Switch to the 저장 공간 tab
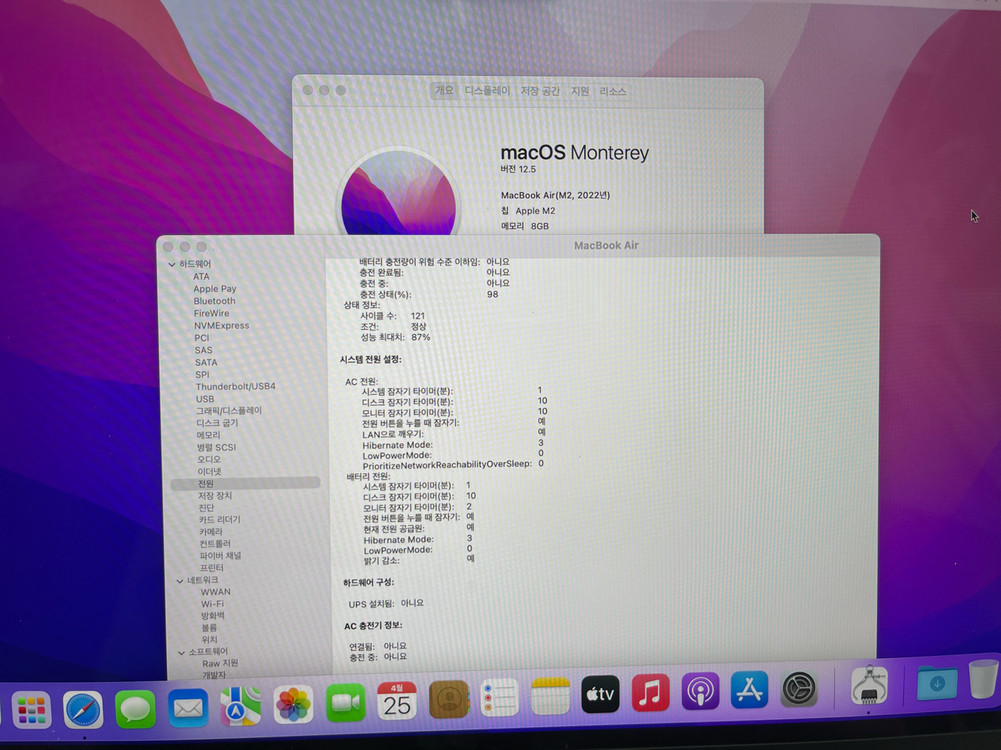Viewport: 1001px width, 750px height. coord(540,91)
